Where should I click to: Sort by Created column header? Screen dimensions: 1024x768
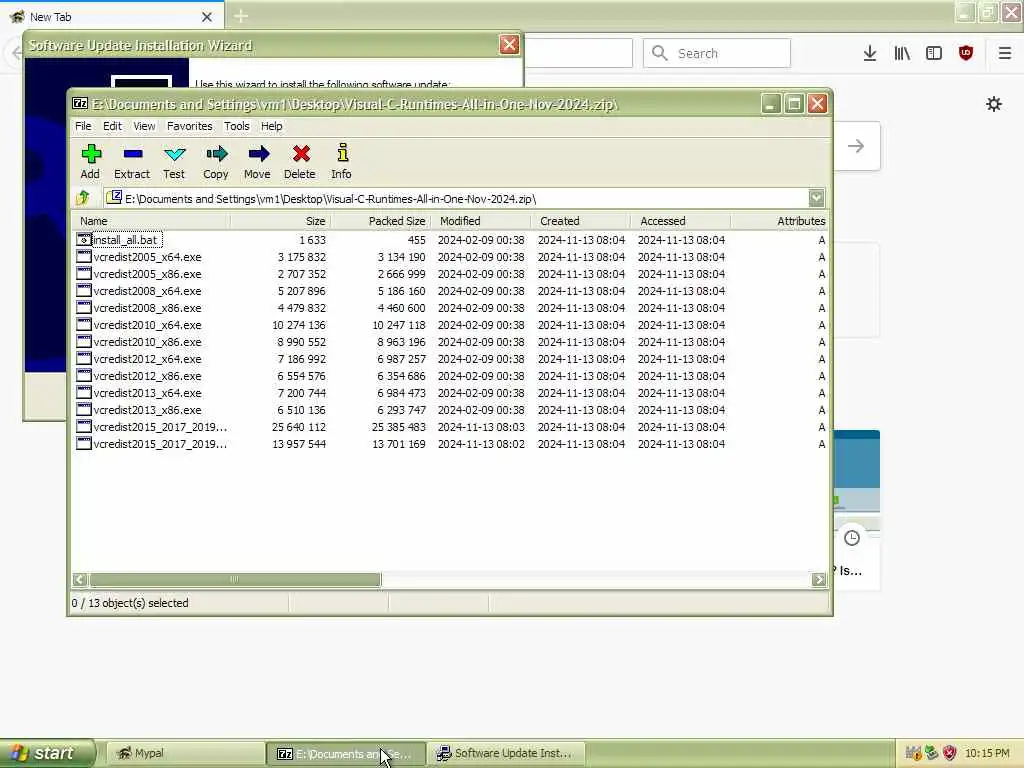[x=581, y=221]
